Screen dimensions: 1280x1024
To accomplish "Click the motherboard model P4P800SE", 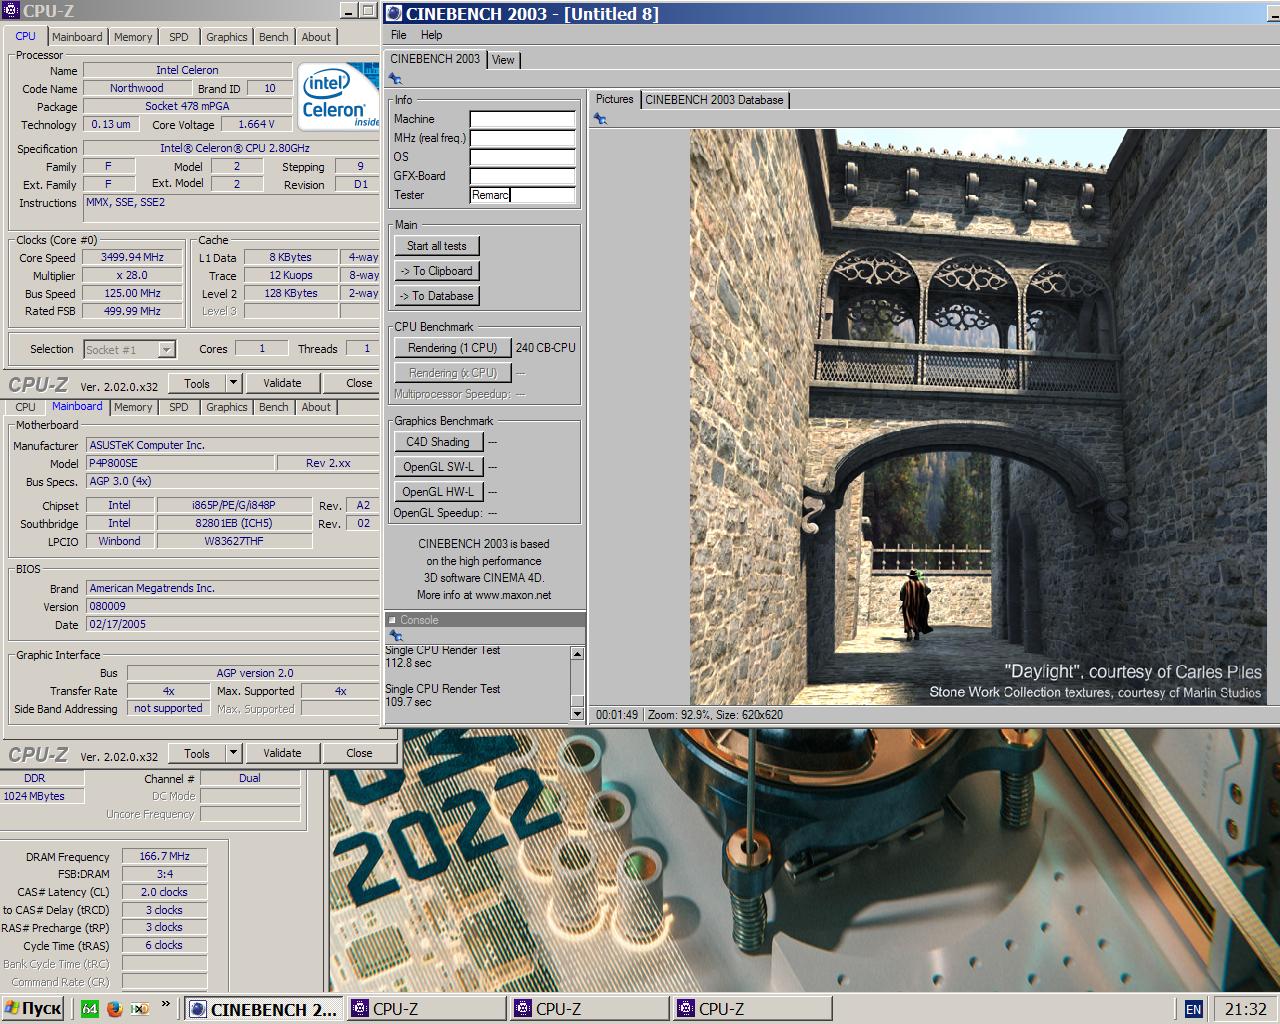I will (180, 463).
